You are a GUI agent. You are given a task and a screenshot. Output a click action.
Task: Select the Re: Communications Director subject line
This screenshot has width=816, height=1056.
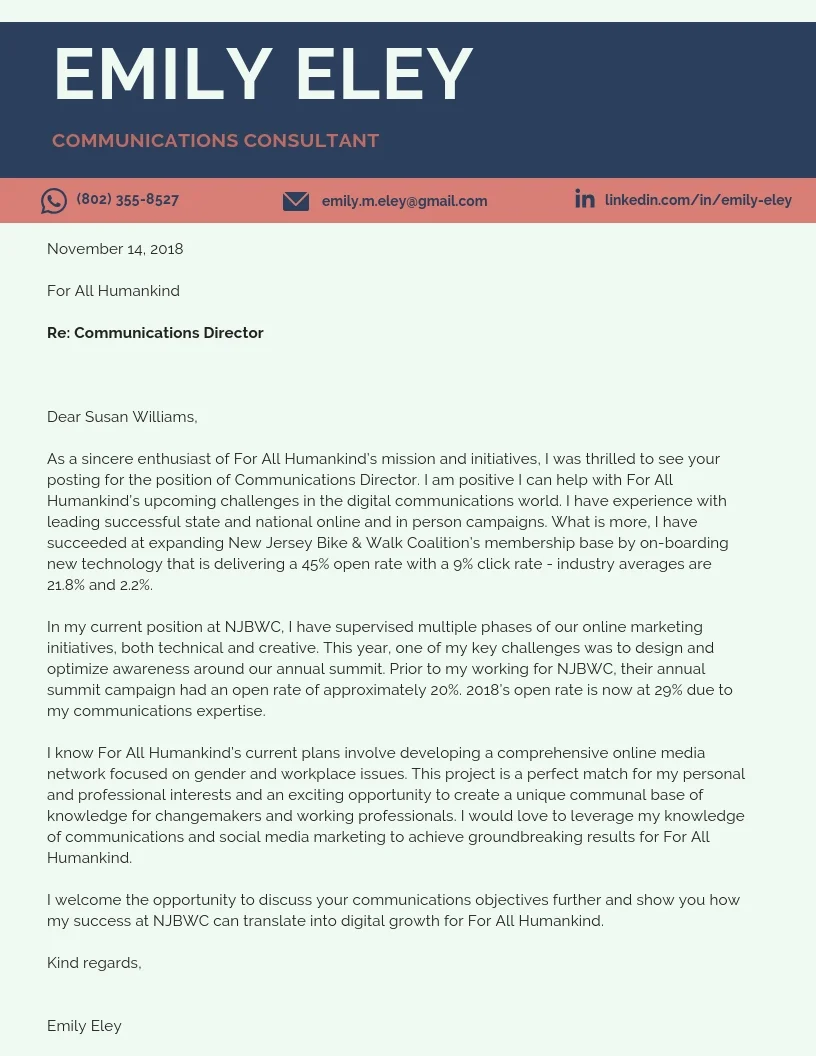coord(155,333)
